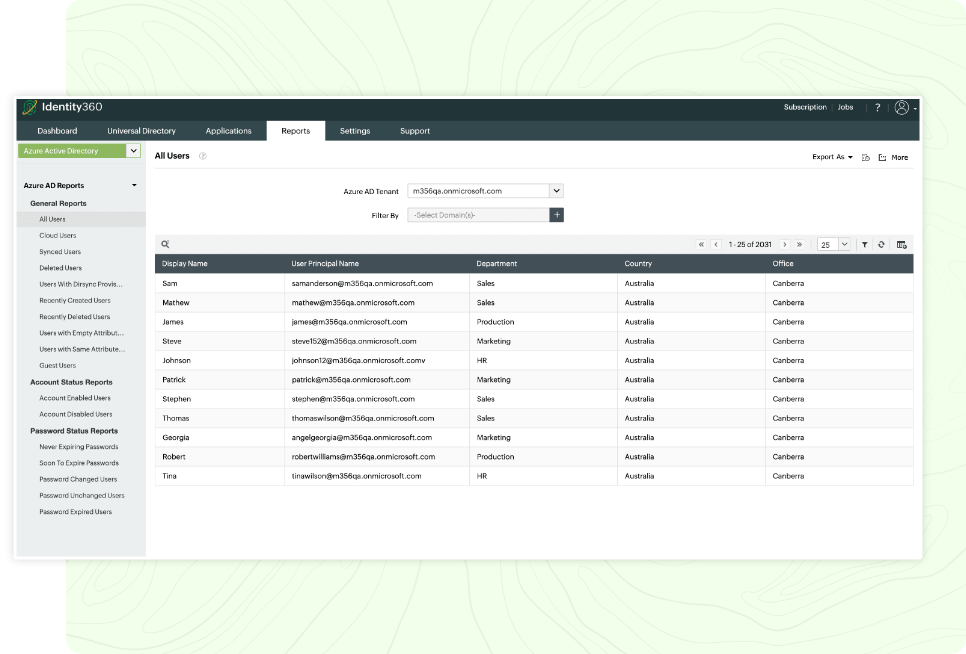Collapse the Azure AD Reports section
Viewport: 966px width, 654px height.
[x=133, y=185]
